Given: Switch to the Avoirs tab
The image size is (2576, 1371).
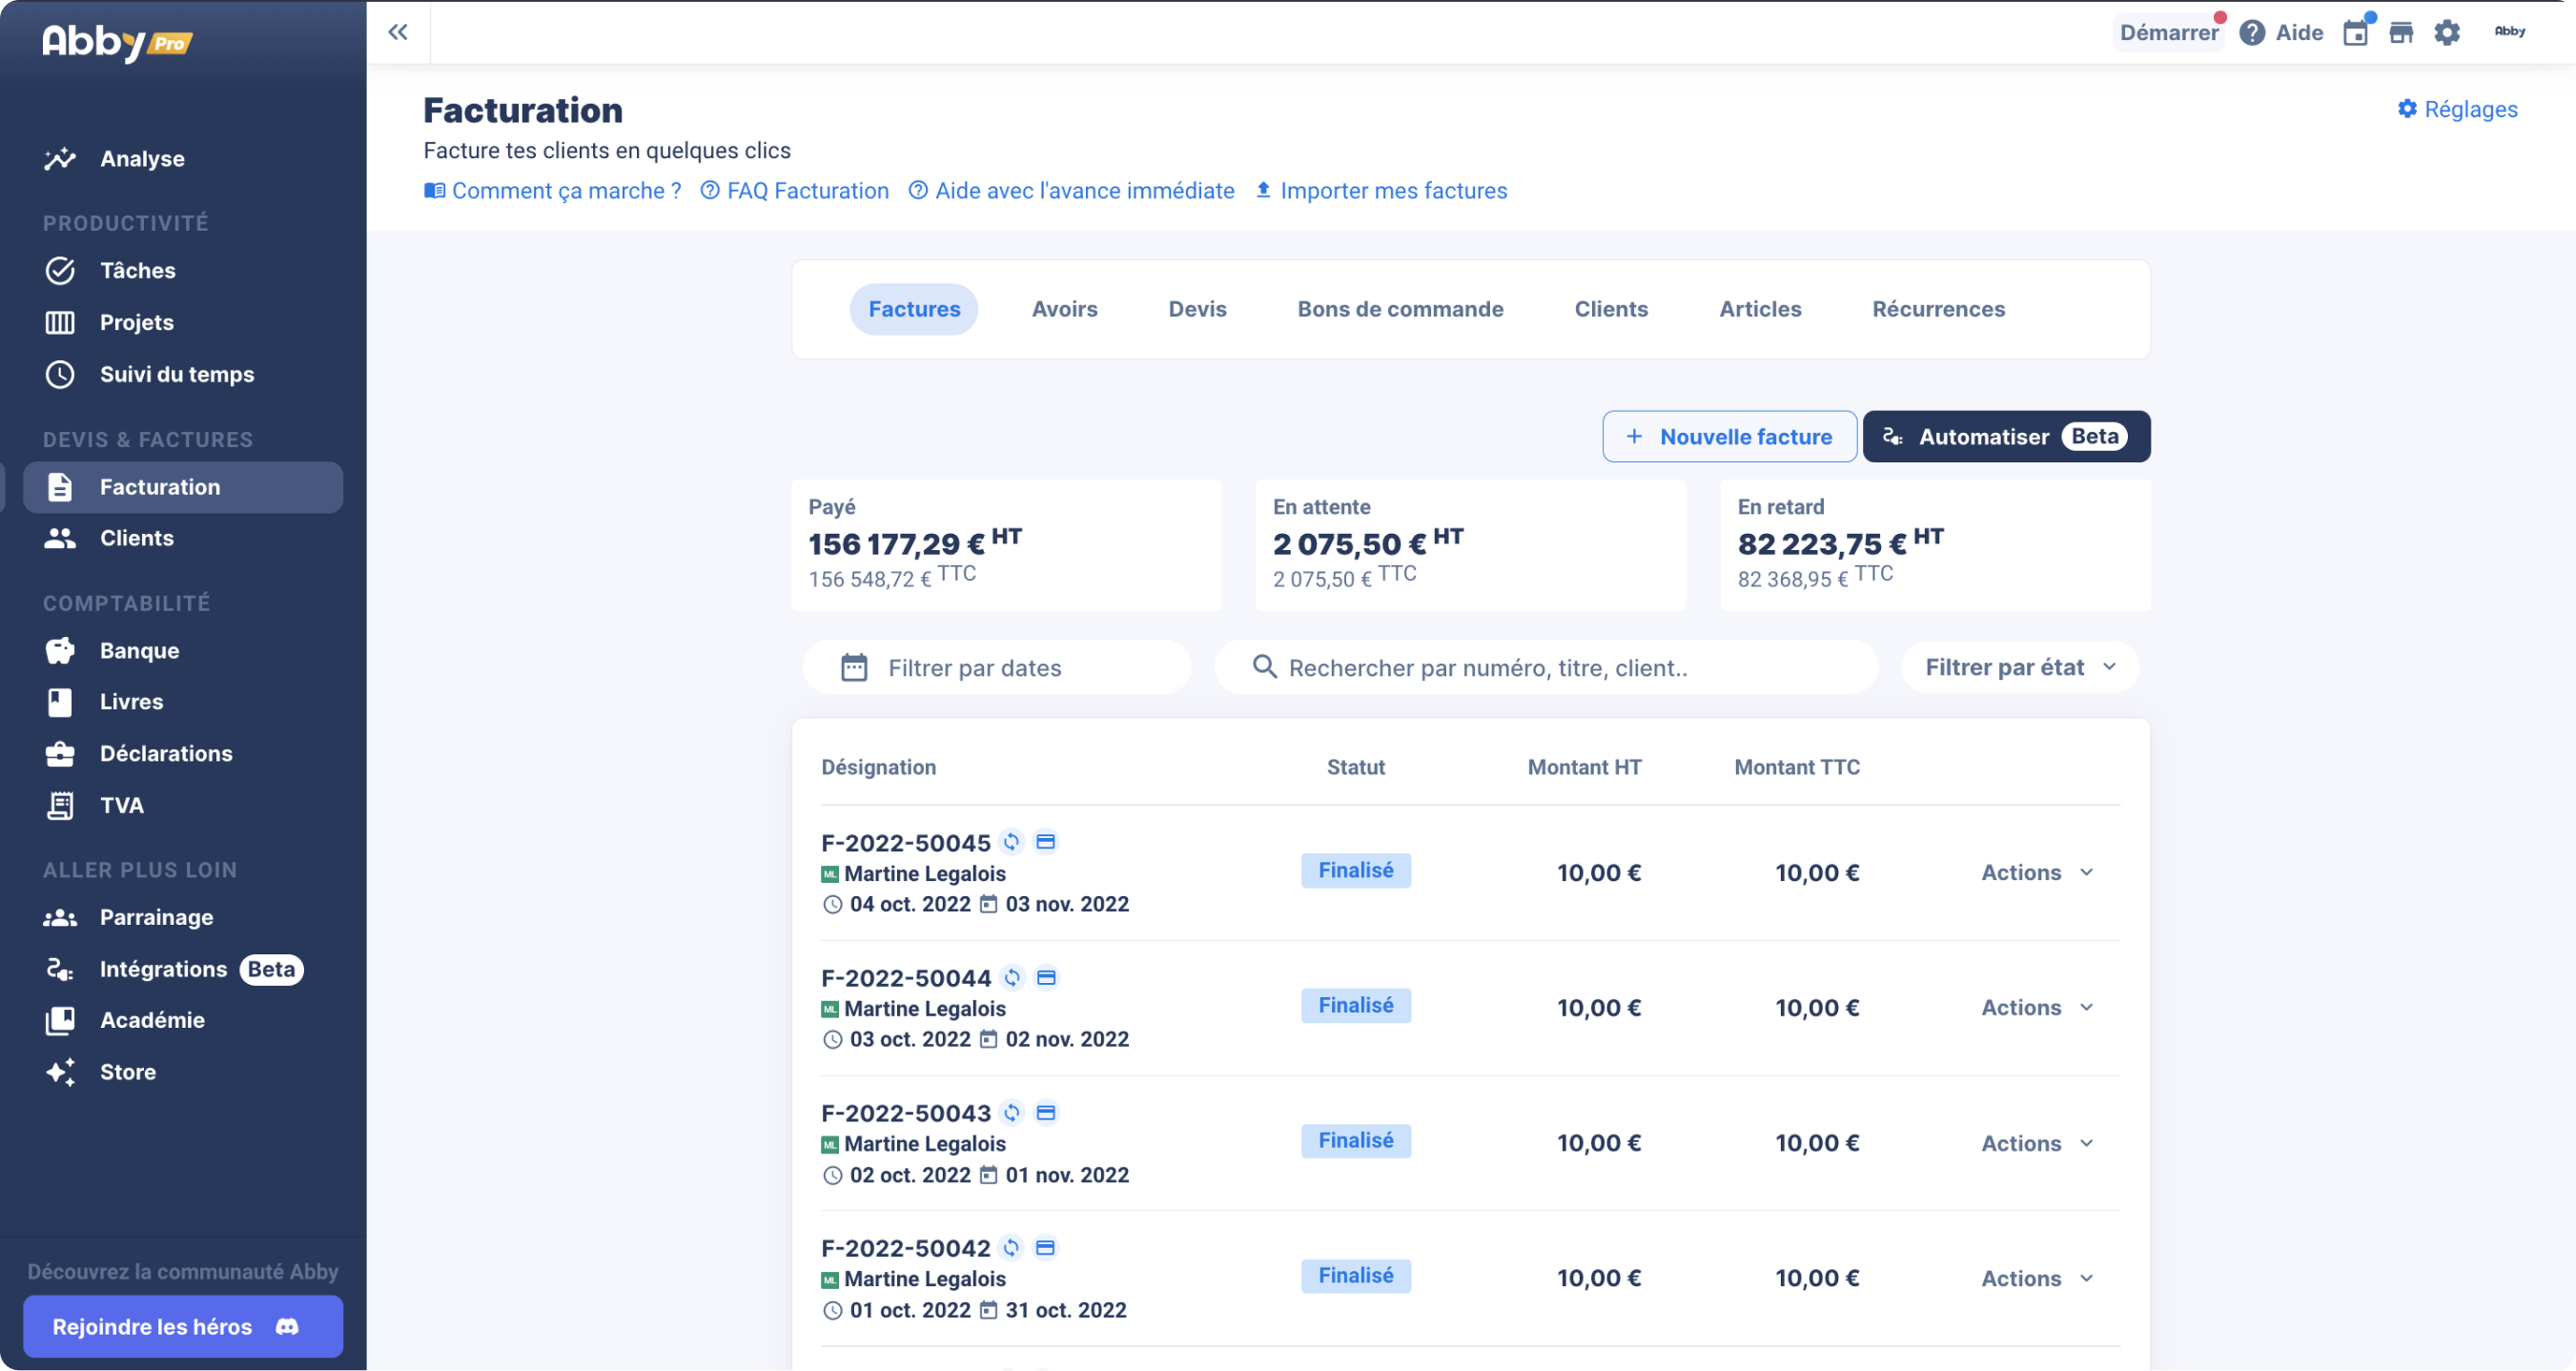Looking at the screenshot, I should [1064, 309].
